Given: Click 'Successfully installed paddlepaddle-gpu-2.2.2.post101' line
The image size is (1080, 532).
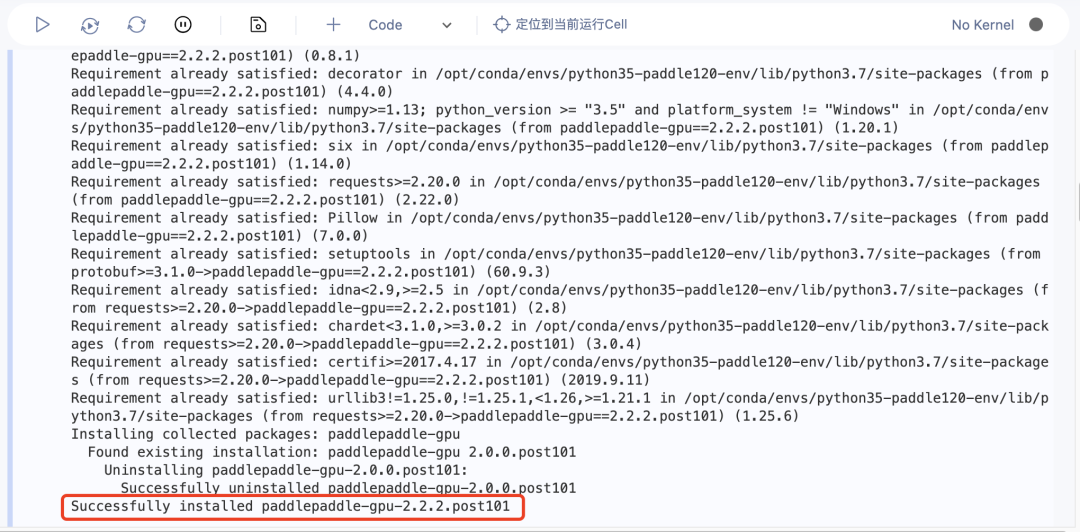Looking at the screenshot, I should pos(291,507).
